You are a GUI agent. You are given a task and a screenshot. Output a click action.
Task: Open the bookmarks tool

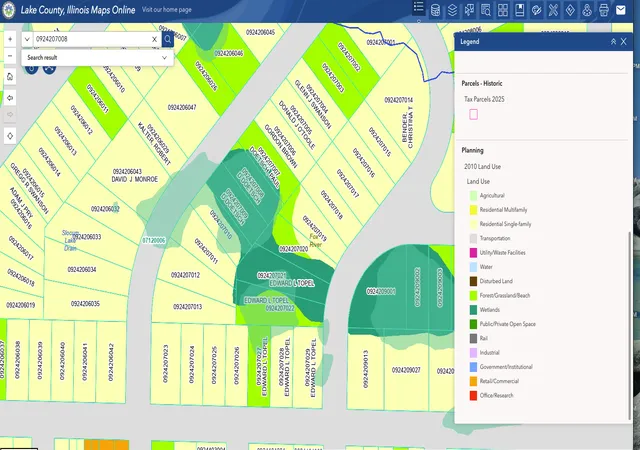click(x=520, y=10)
